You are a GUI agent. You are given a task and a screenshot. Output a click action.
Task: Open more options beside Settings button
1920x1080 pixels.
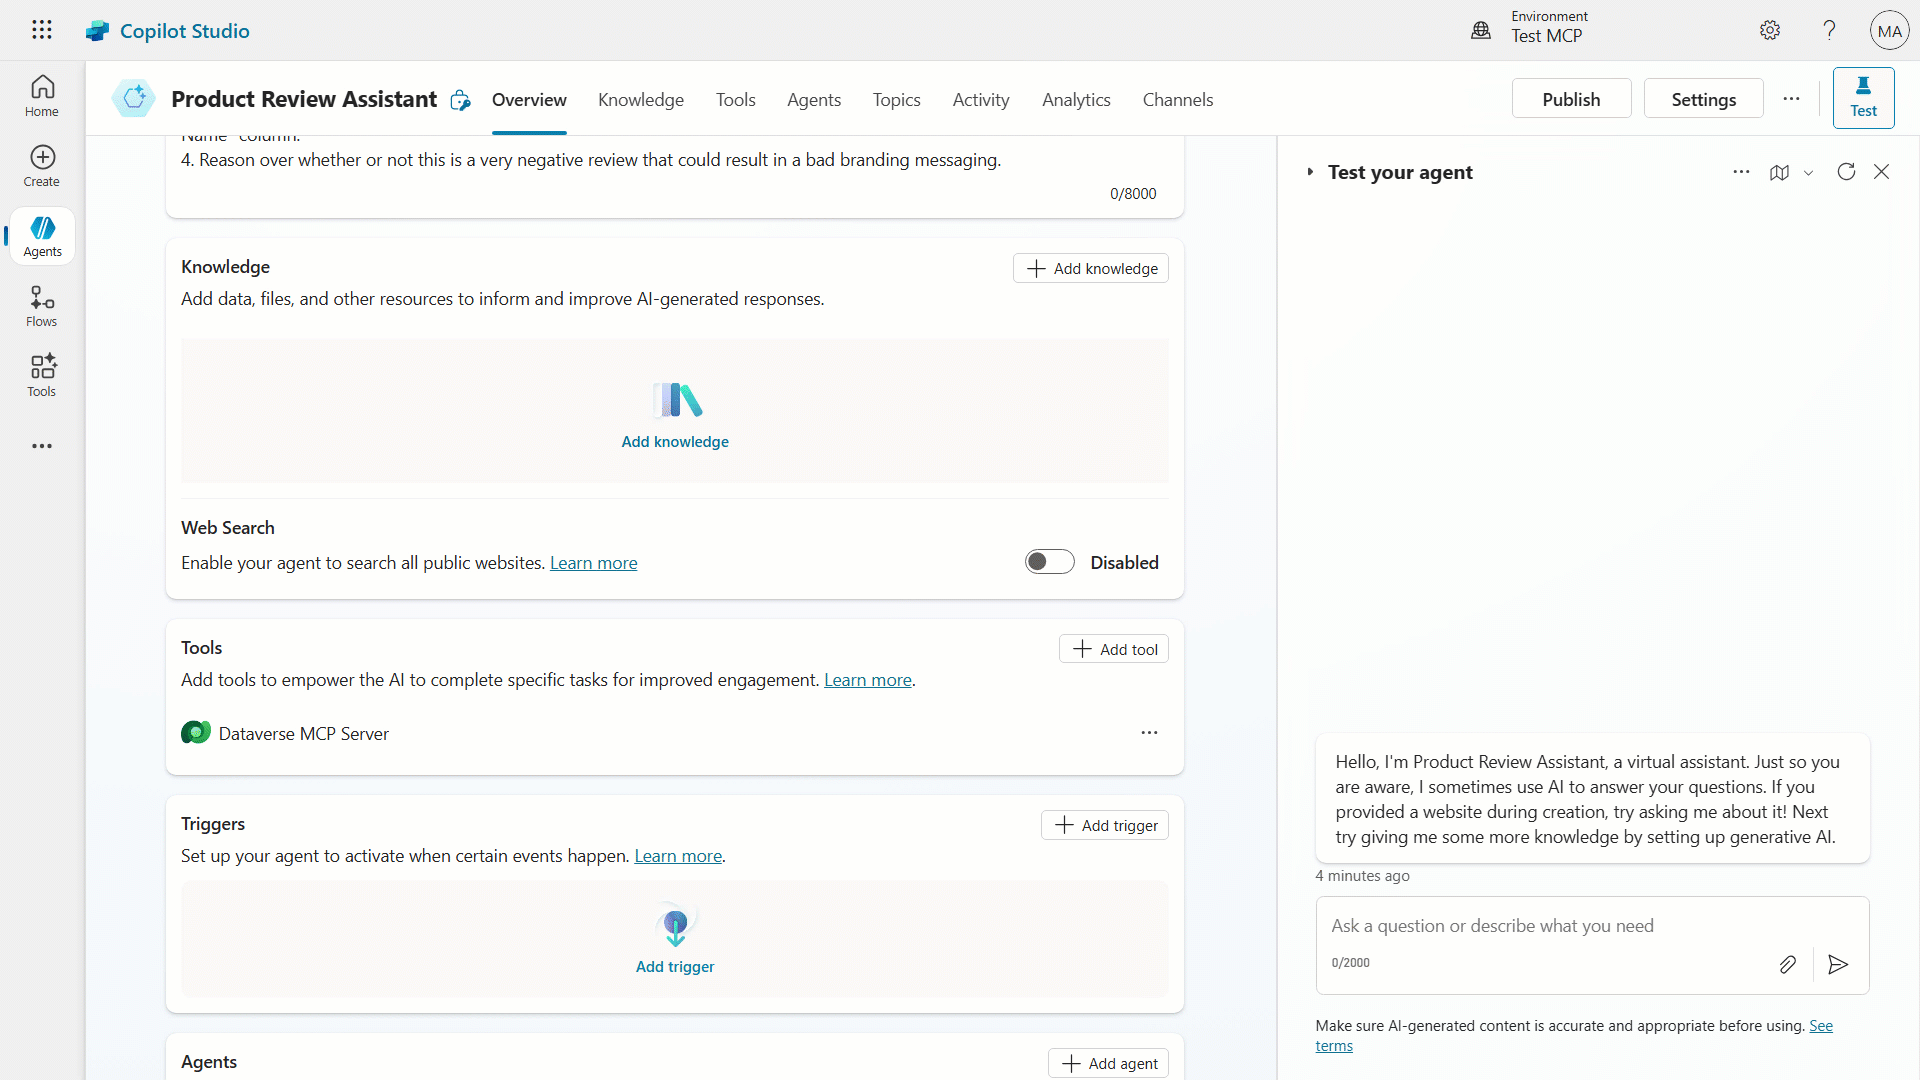[1791, 99]
